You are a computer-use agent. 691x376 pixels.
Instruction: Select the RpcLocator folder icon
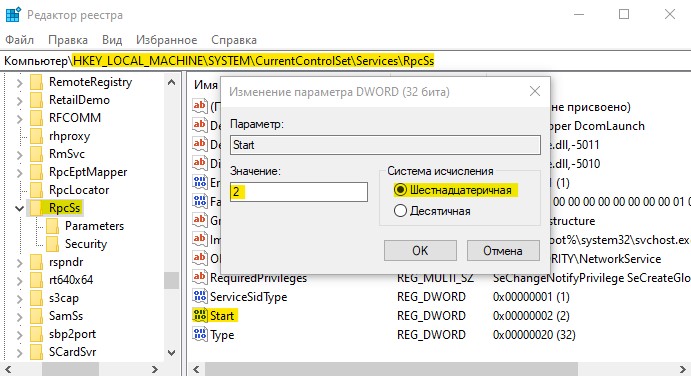(x=37, y=190)
